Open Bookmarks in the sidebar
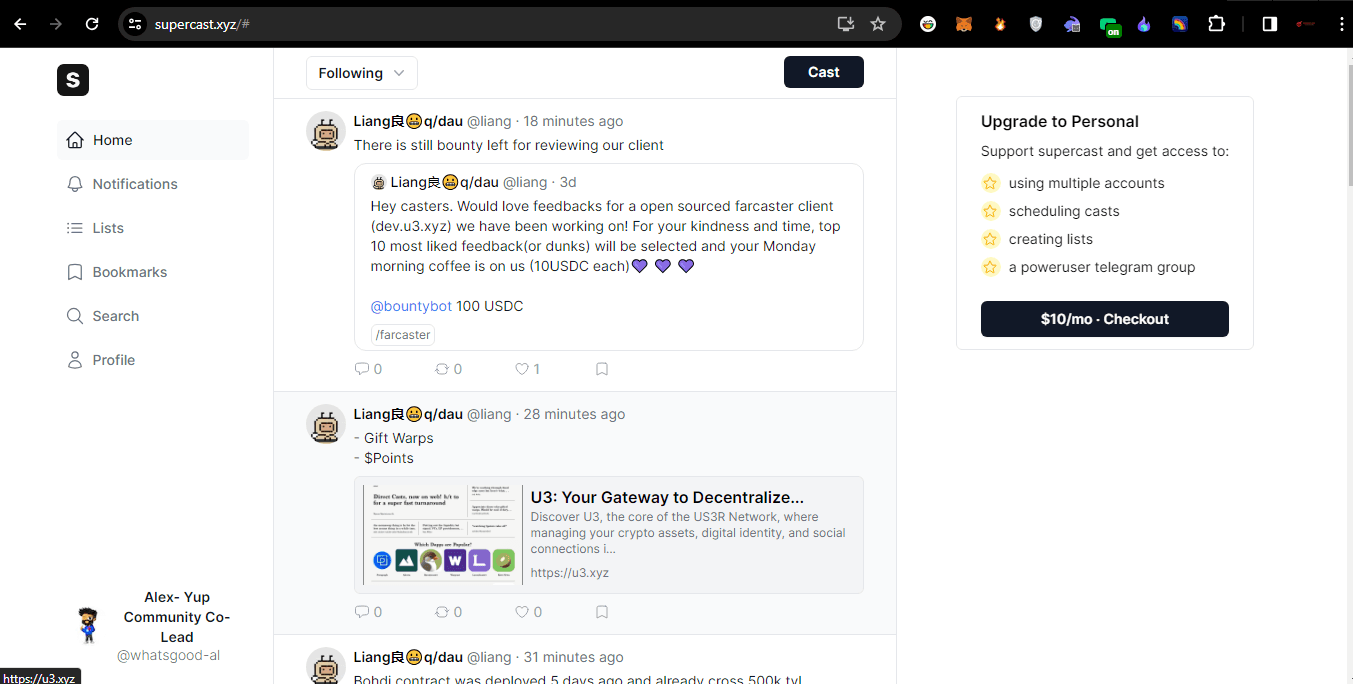Screen dimensions: 1353x684 coord(129,272)
